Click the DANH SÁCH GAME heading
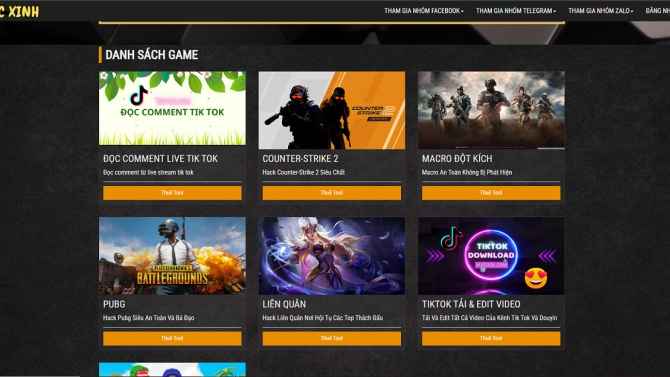The width and height of the screenshot is (670, 377). [x=152, y=55]
